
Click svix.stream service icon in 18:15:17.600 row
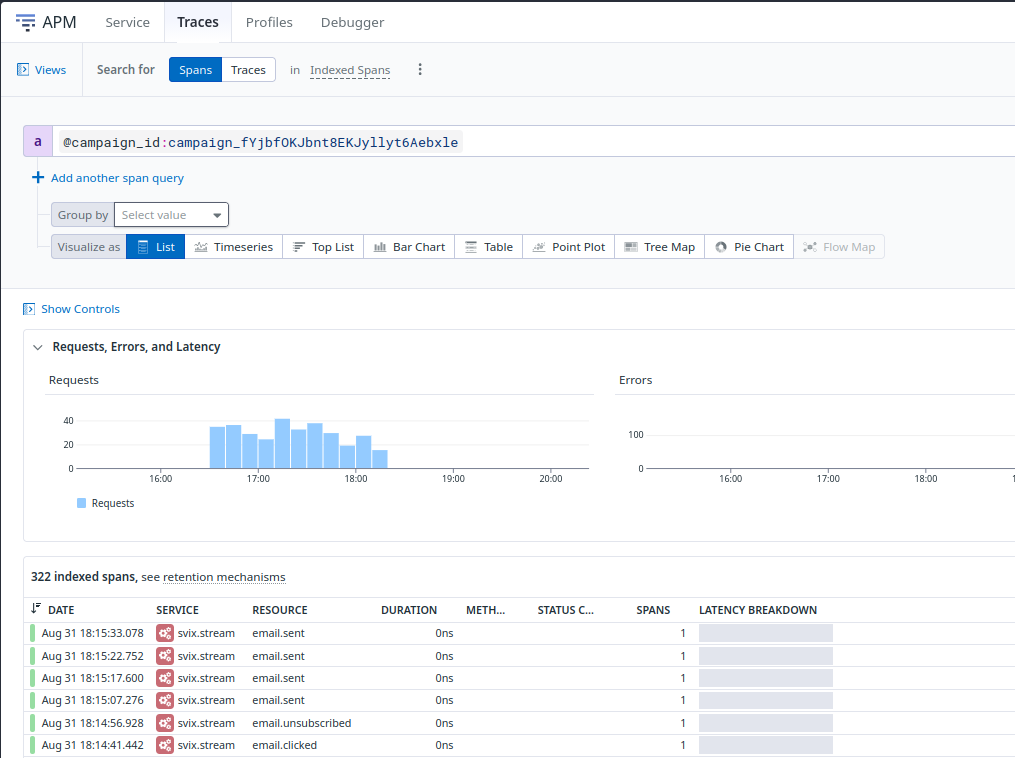click(165, 678)
